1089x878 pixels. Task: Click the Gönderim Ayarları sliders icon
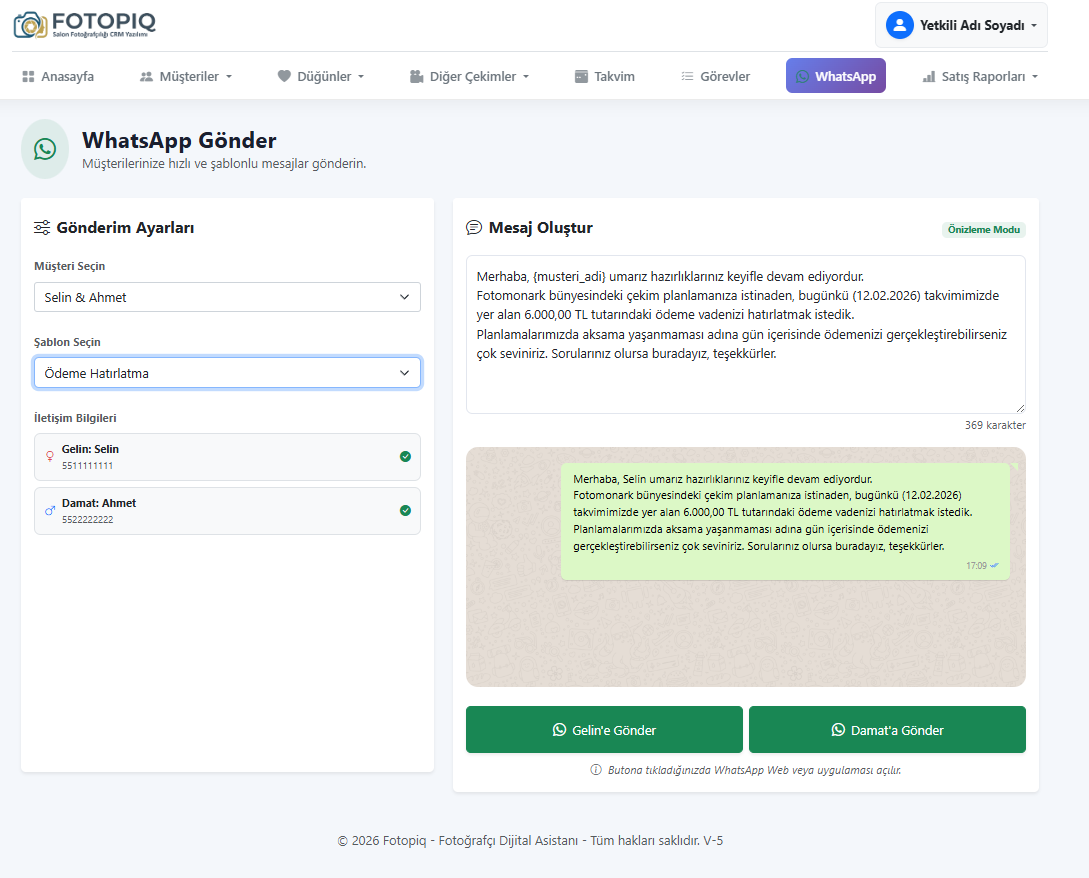click(42, 228)
